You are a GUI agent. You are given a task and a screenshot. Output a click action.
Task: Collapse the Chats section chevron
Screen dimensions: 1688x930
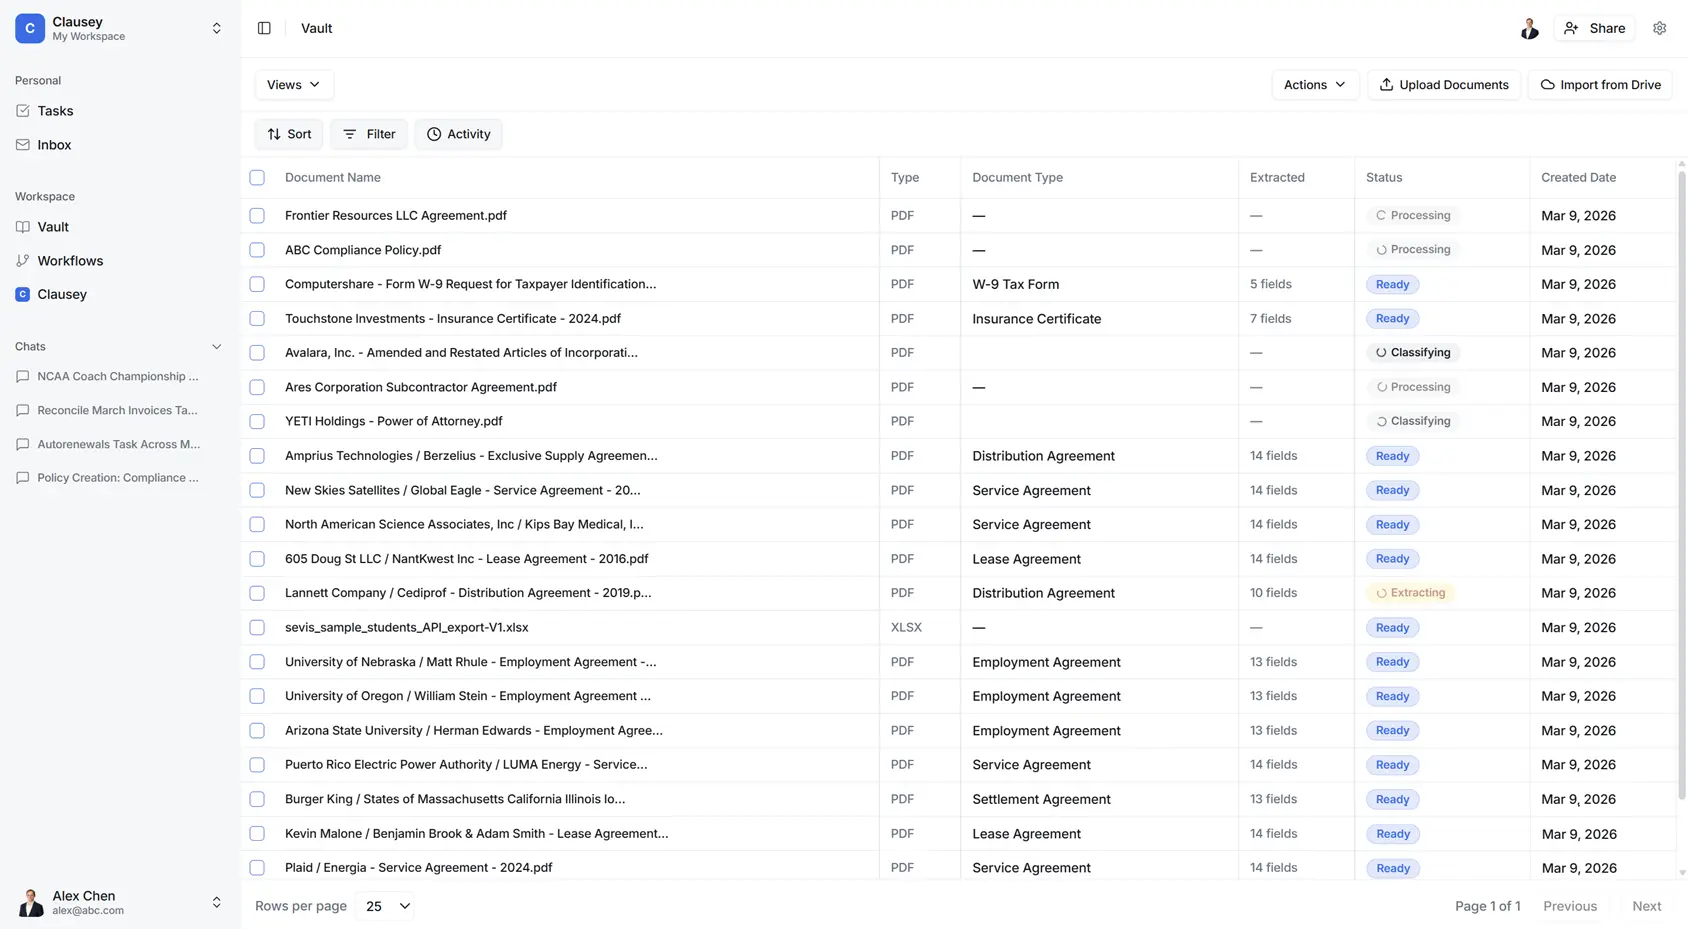[216, 347]
